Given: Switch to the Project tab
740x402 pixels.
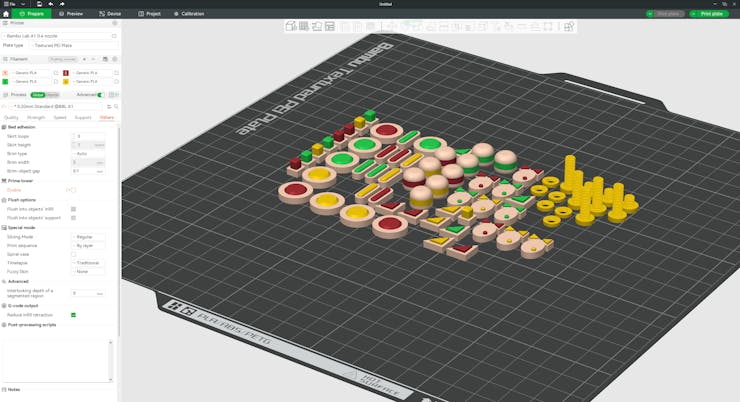Looking at the screenshot, I should (149, 14).
